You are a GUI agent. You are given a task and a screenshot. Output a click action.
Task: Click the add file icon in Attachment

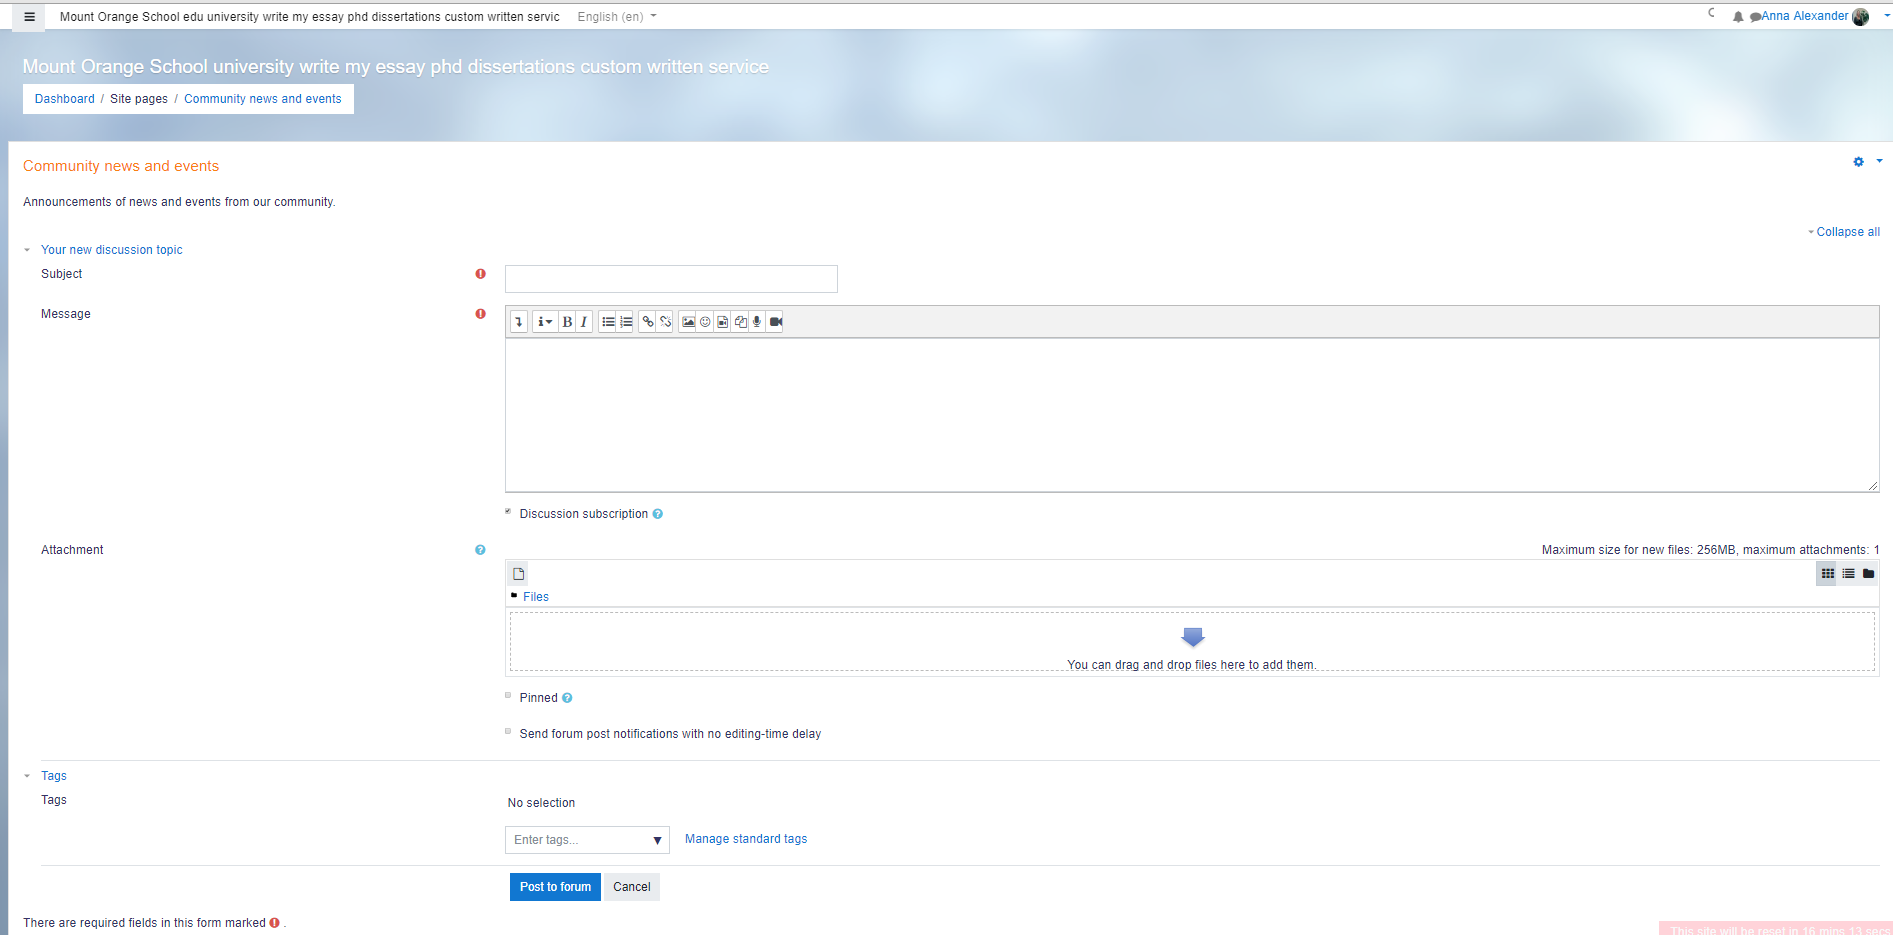tap(518, 574)
